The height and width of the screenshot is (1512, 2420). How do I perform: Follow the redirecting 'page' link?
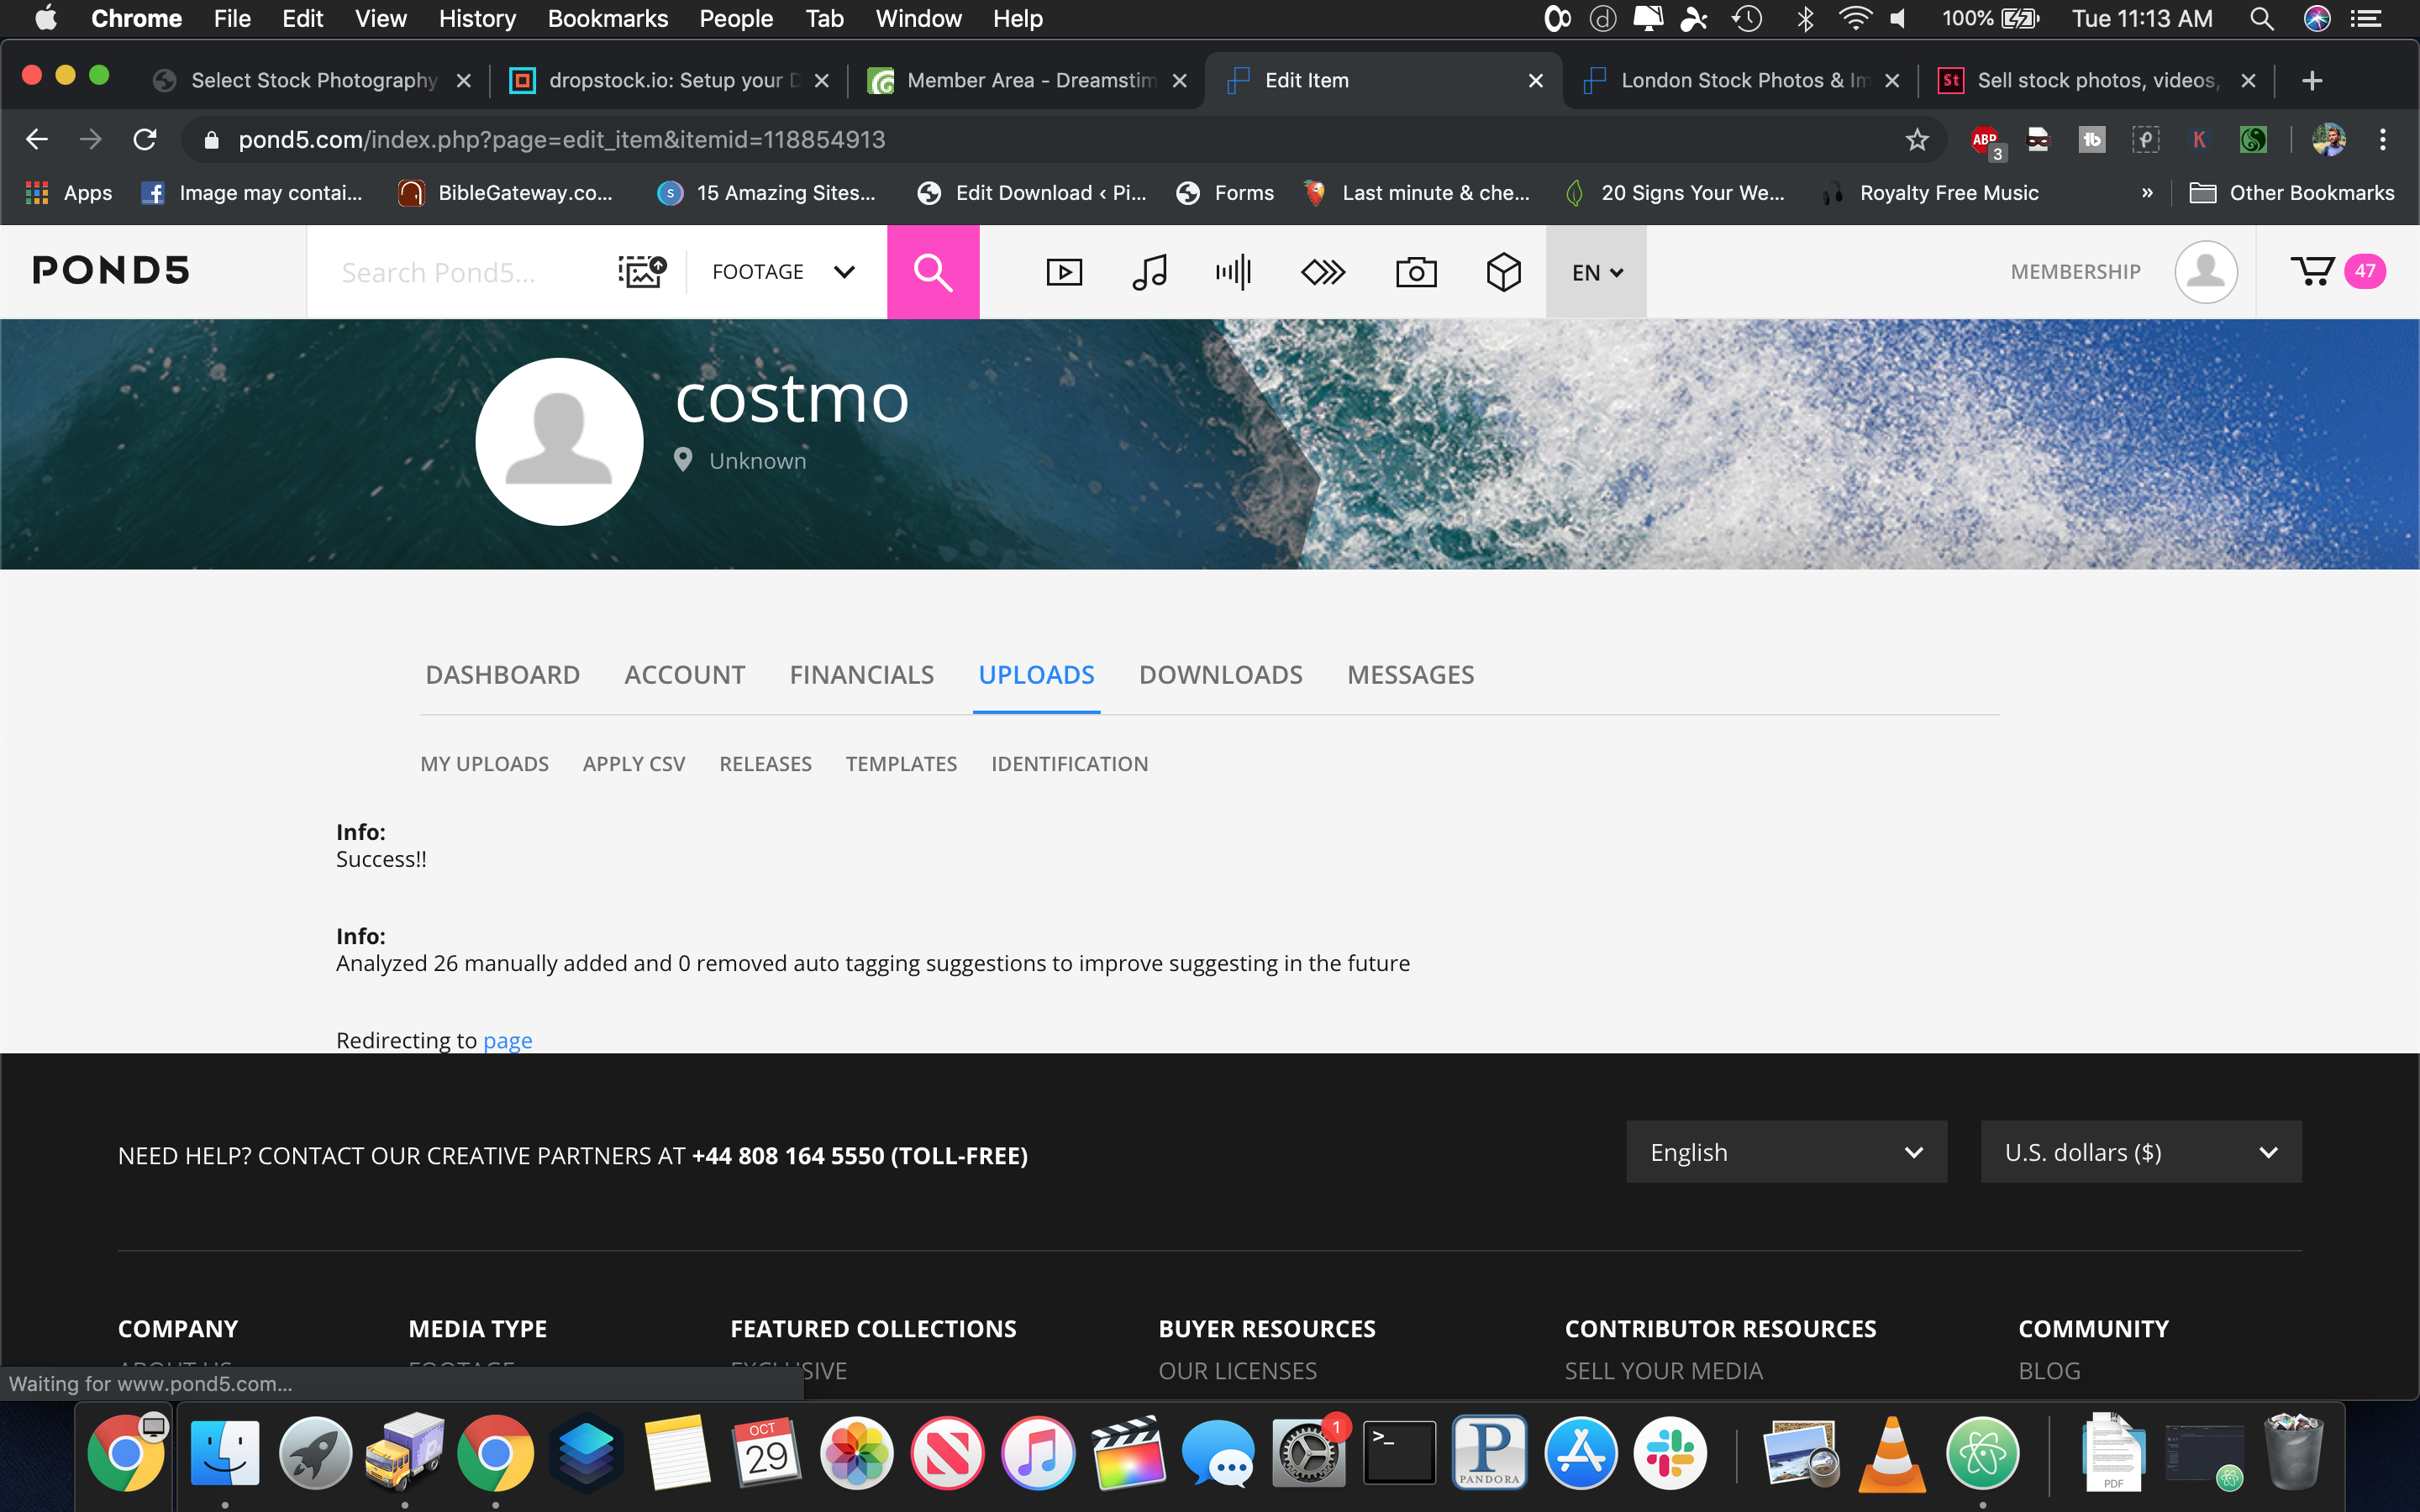tap(507, 1041)
